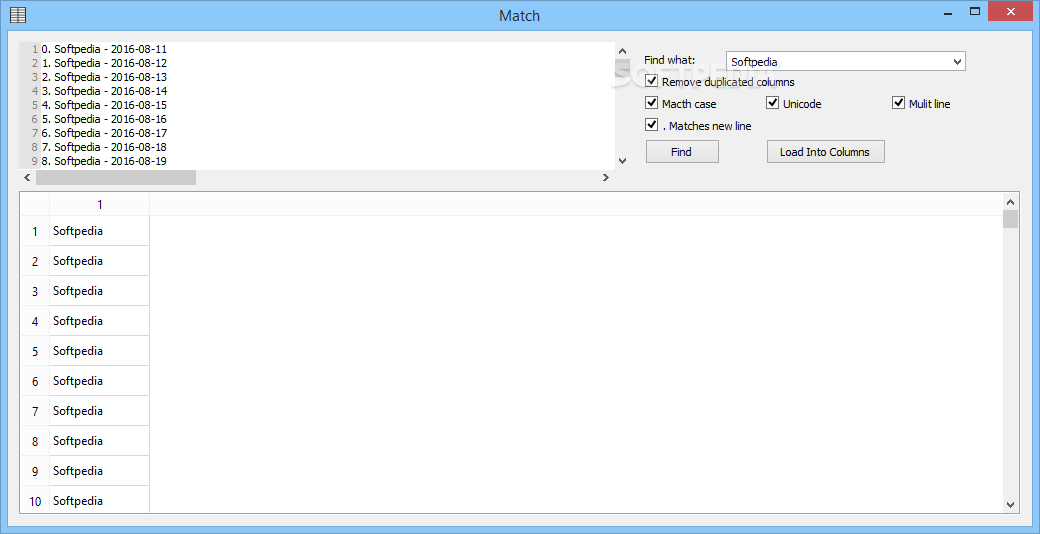The width and height of the screenshot is (1040, 534).
Task: Click line '8. Softpedia - 2016-08-19'
Action: click(x=104, y=161)
